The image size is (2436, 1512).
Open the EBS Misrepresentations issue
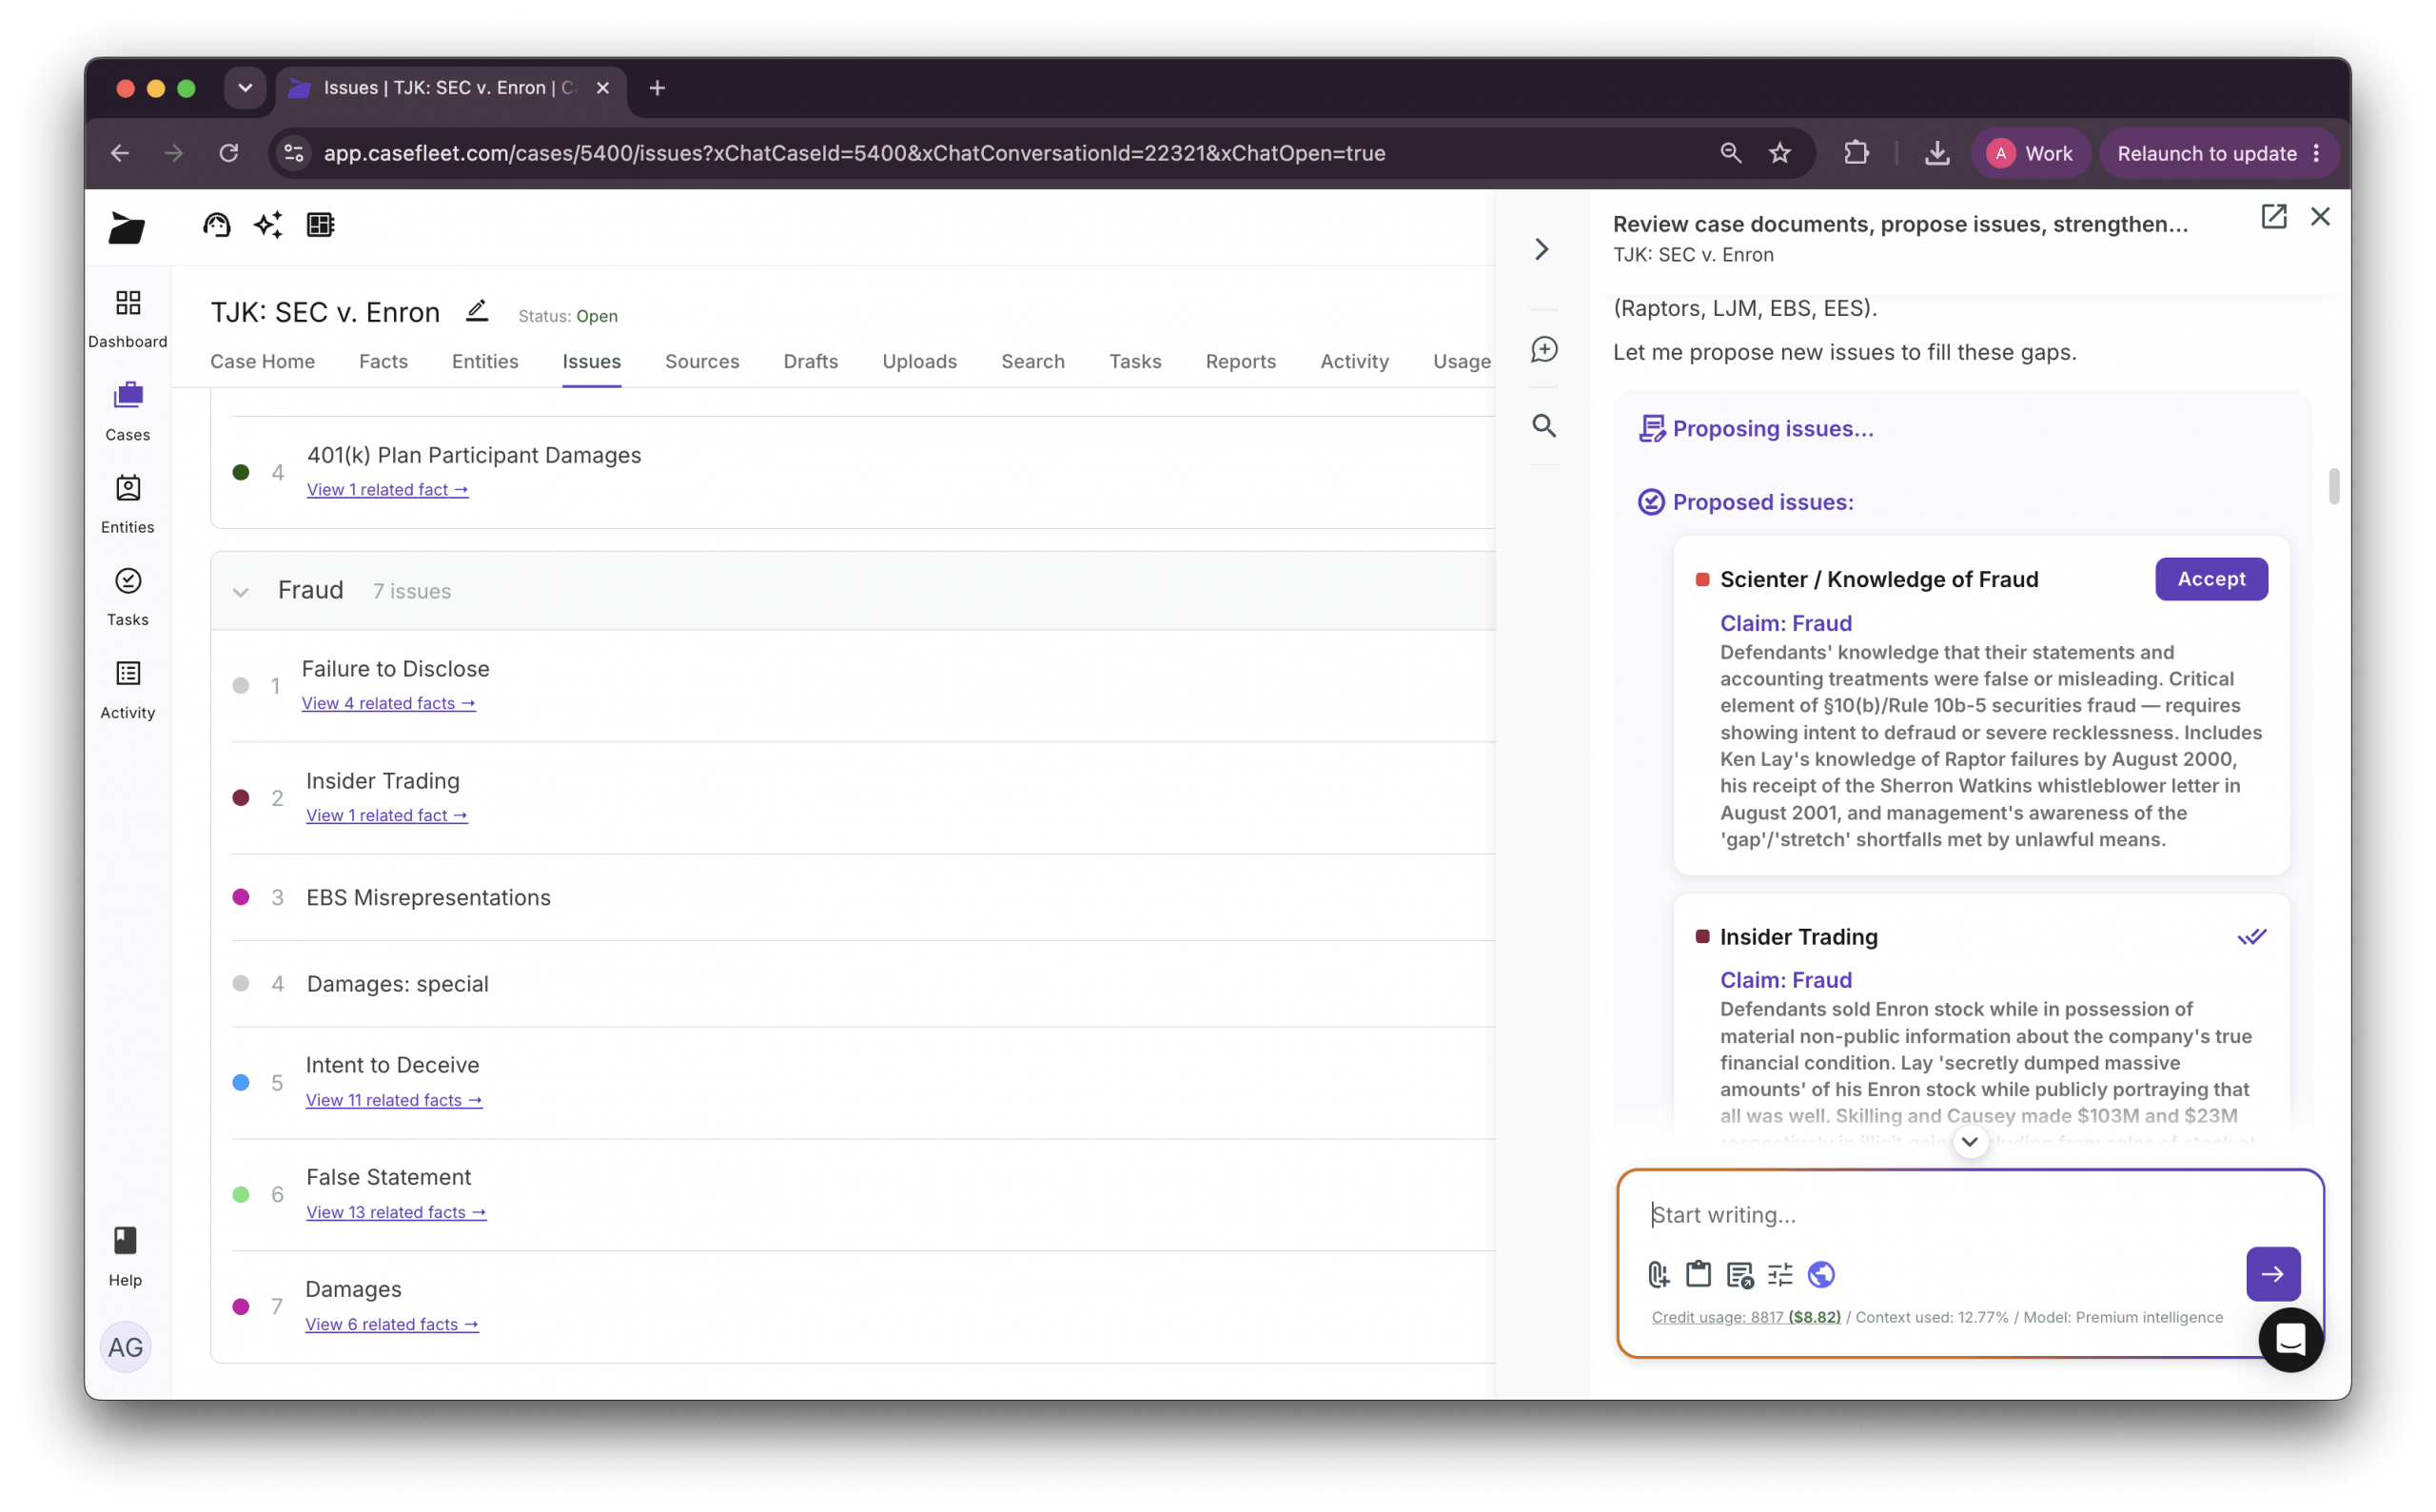428,897
